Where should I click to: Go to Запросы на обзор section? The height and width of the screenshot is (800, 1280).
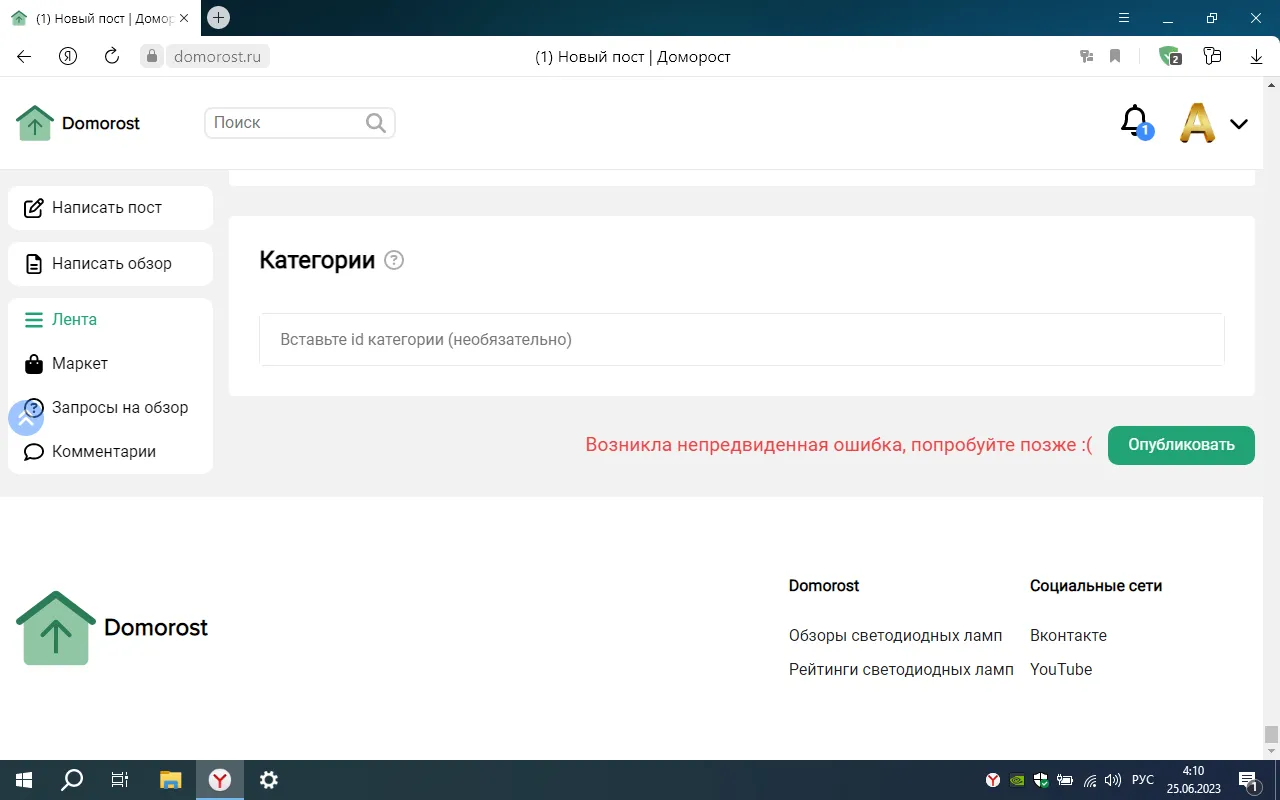[x=119, y=408]
